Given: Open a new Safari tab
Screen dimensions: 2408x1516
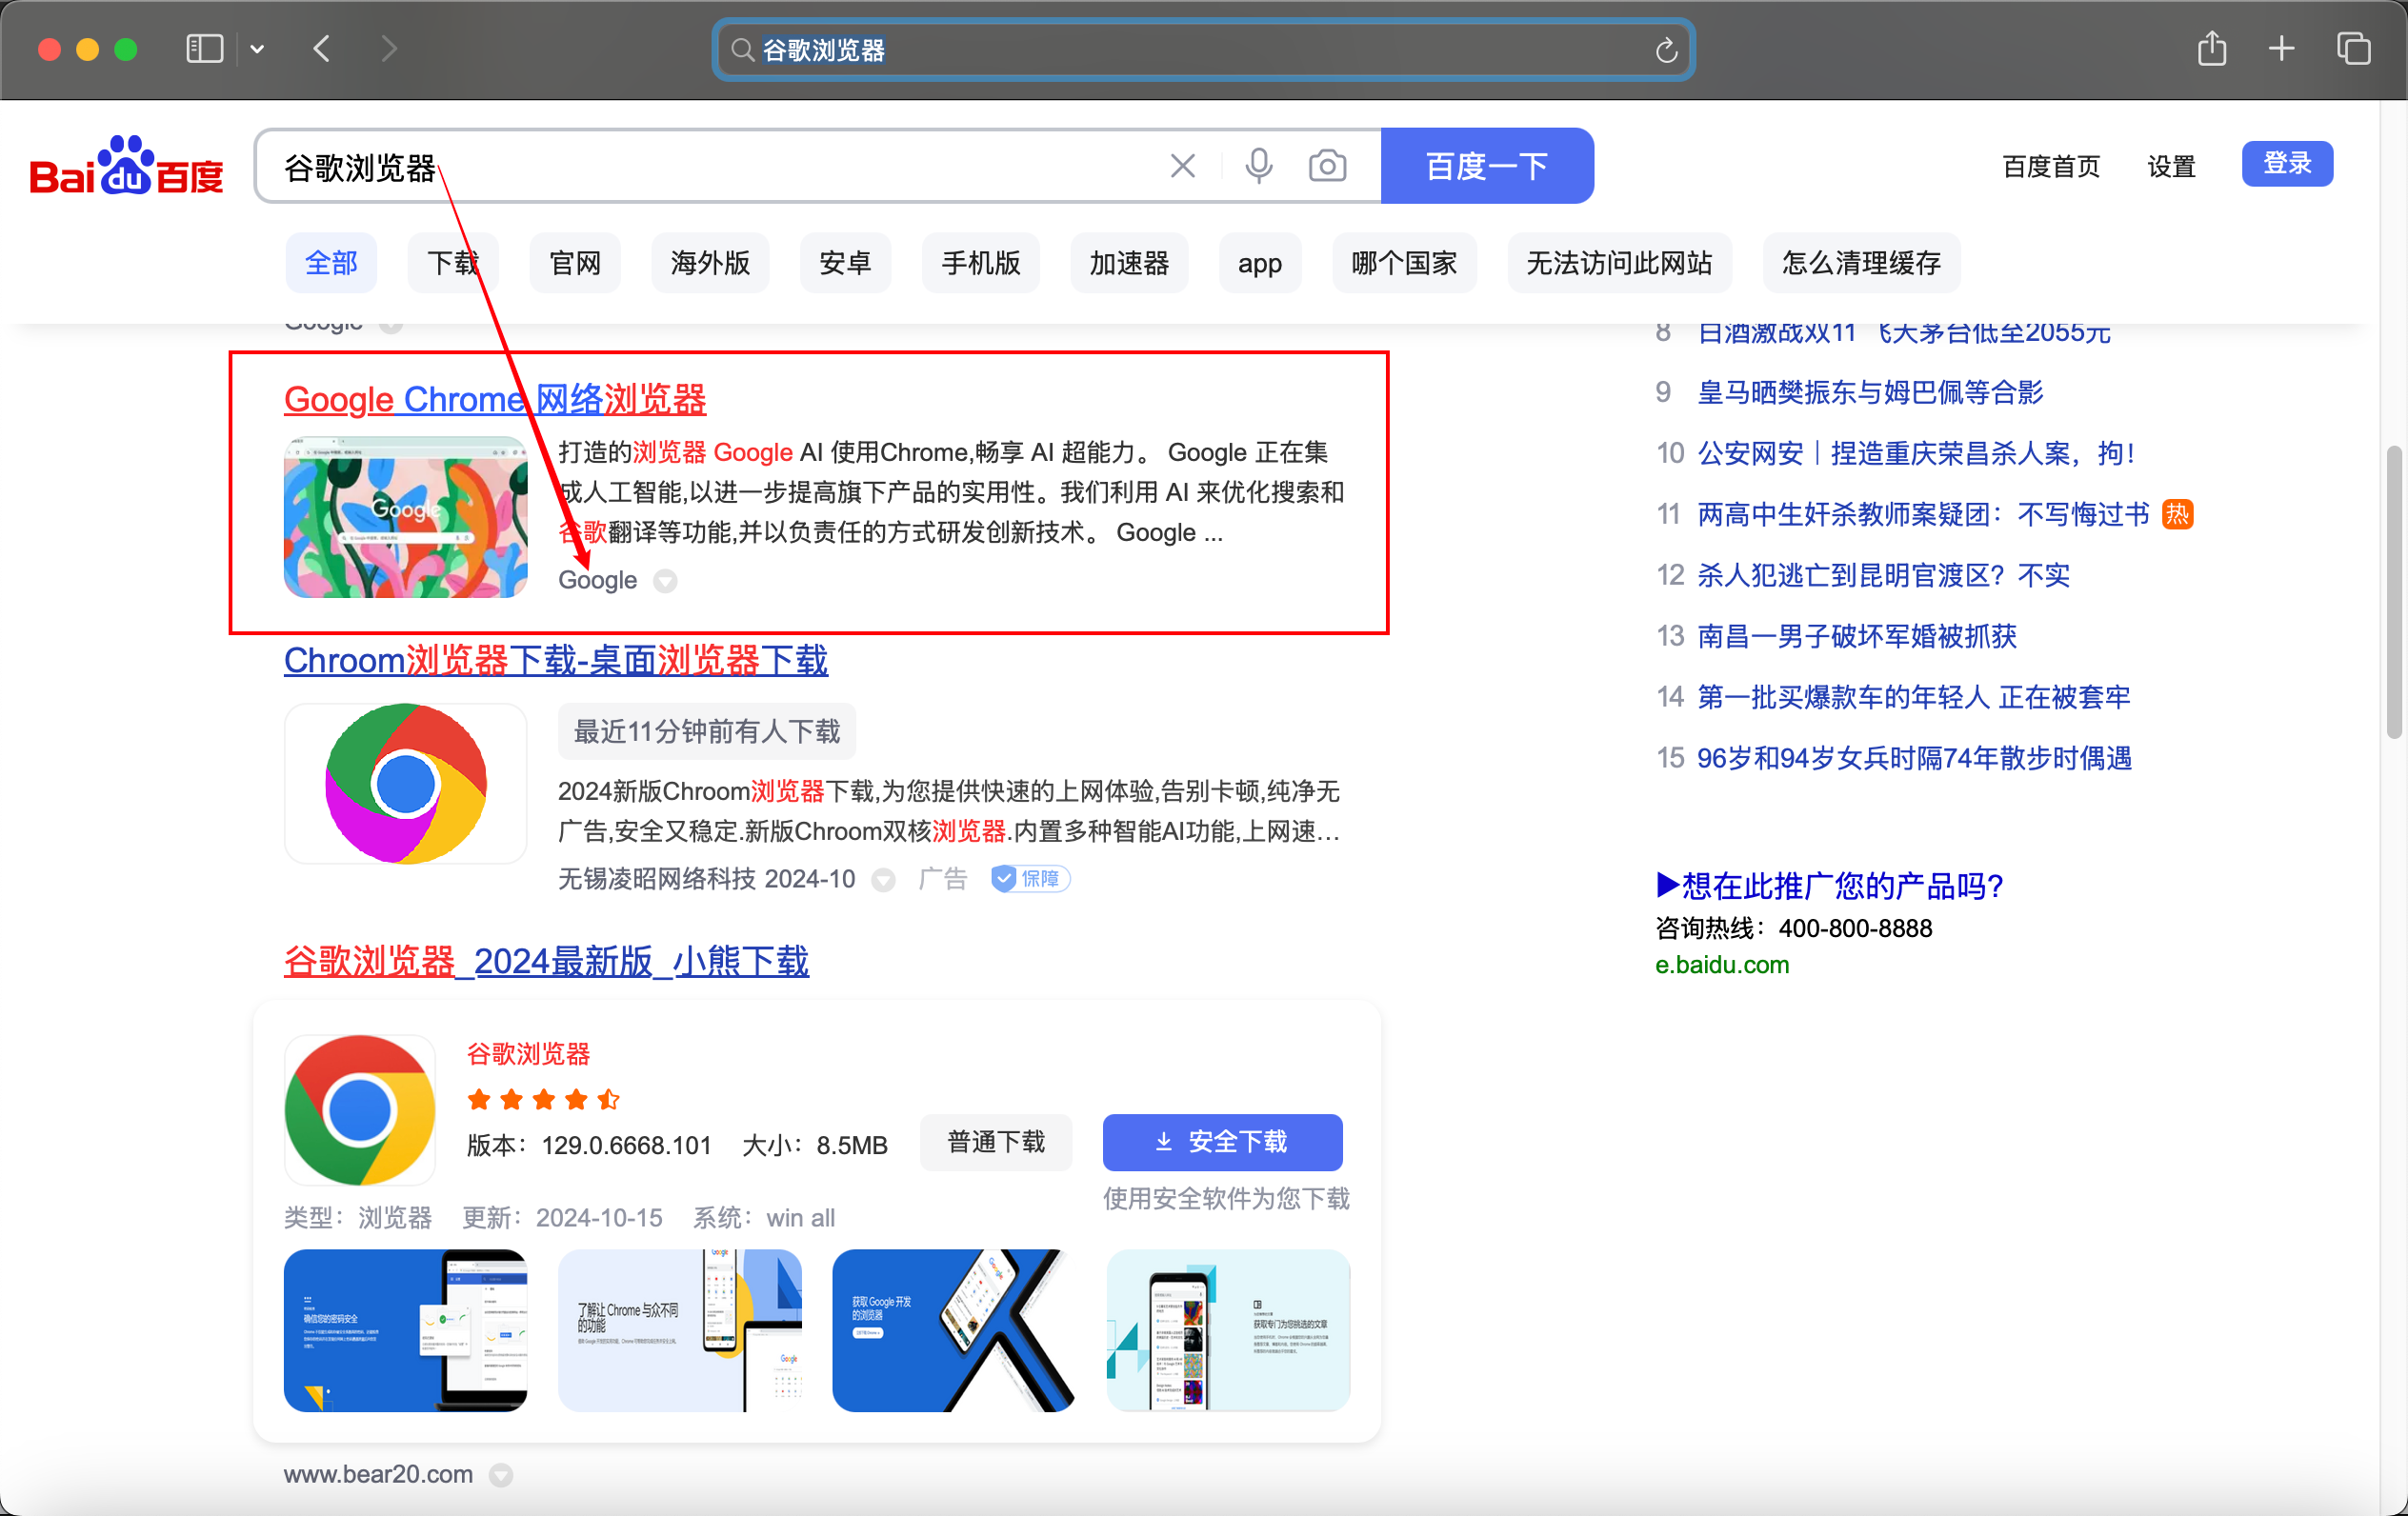Looking at the screenshot, I should point(2281,49).
